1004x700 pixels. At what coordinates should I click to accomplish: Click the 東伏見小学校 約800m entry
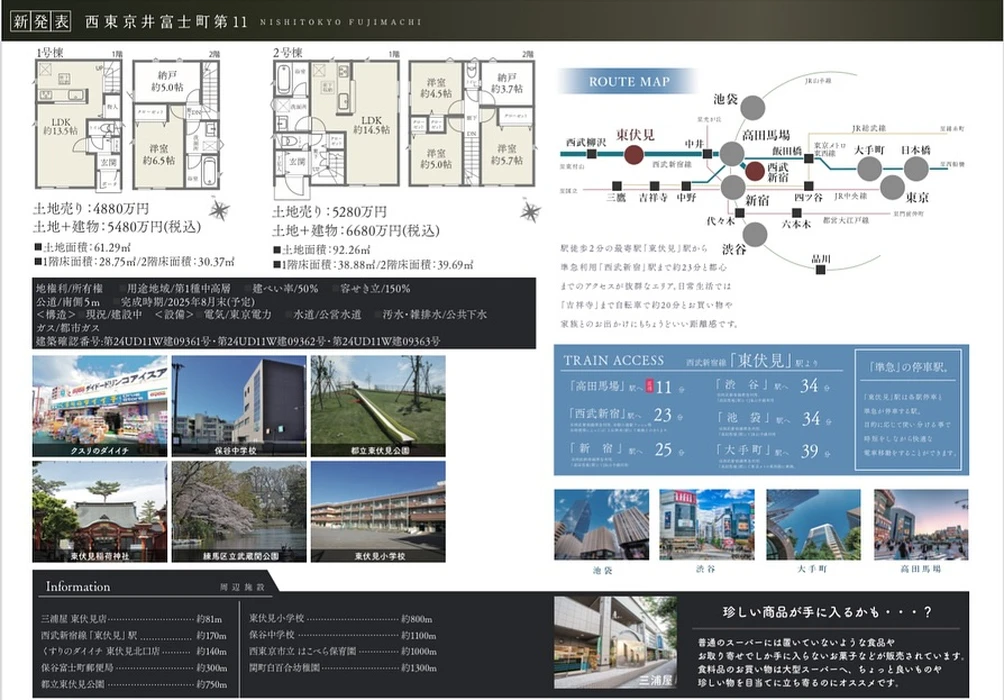click(341, 619)
